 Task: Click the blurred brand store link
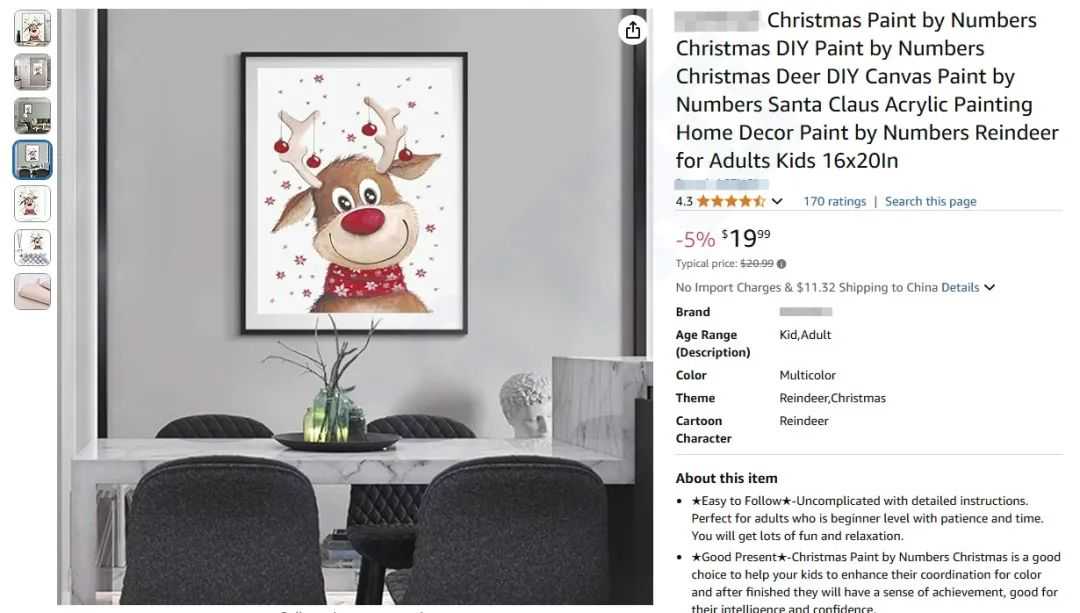[721, 184]
